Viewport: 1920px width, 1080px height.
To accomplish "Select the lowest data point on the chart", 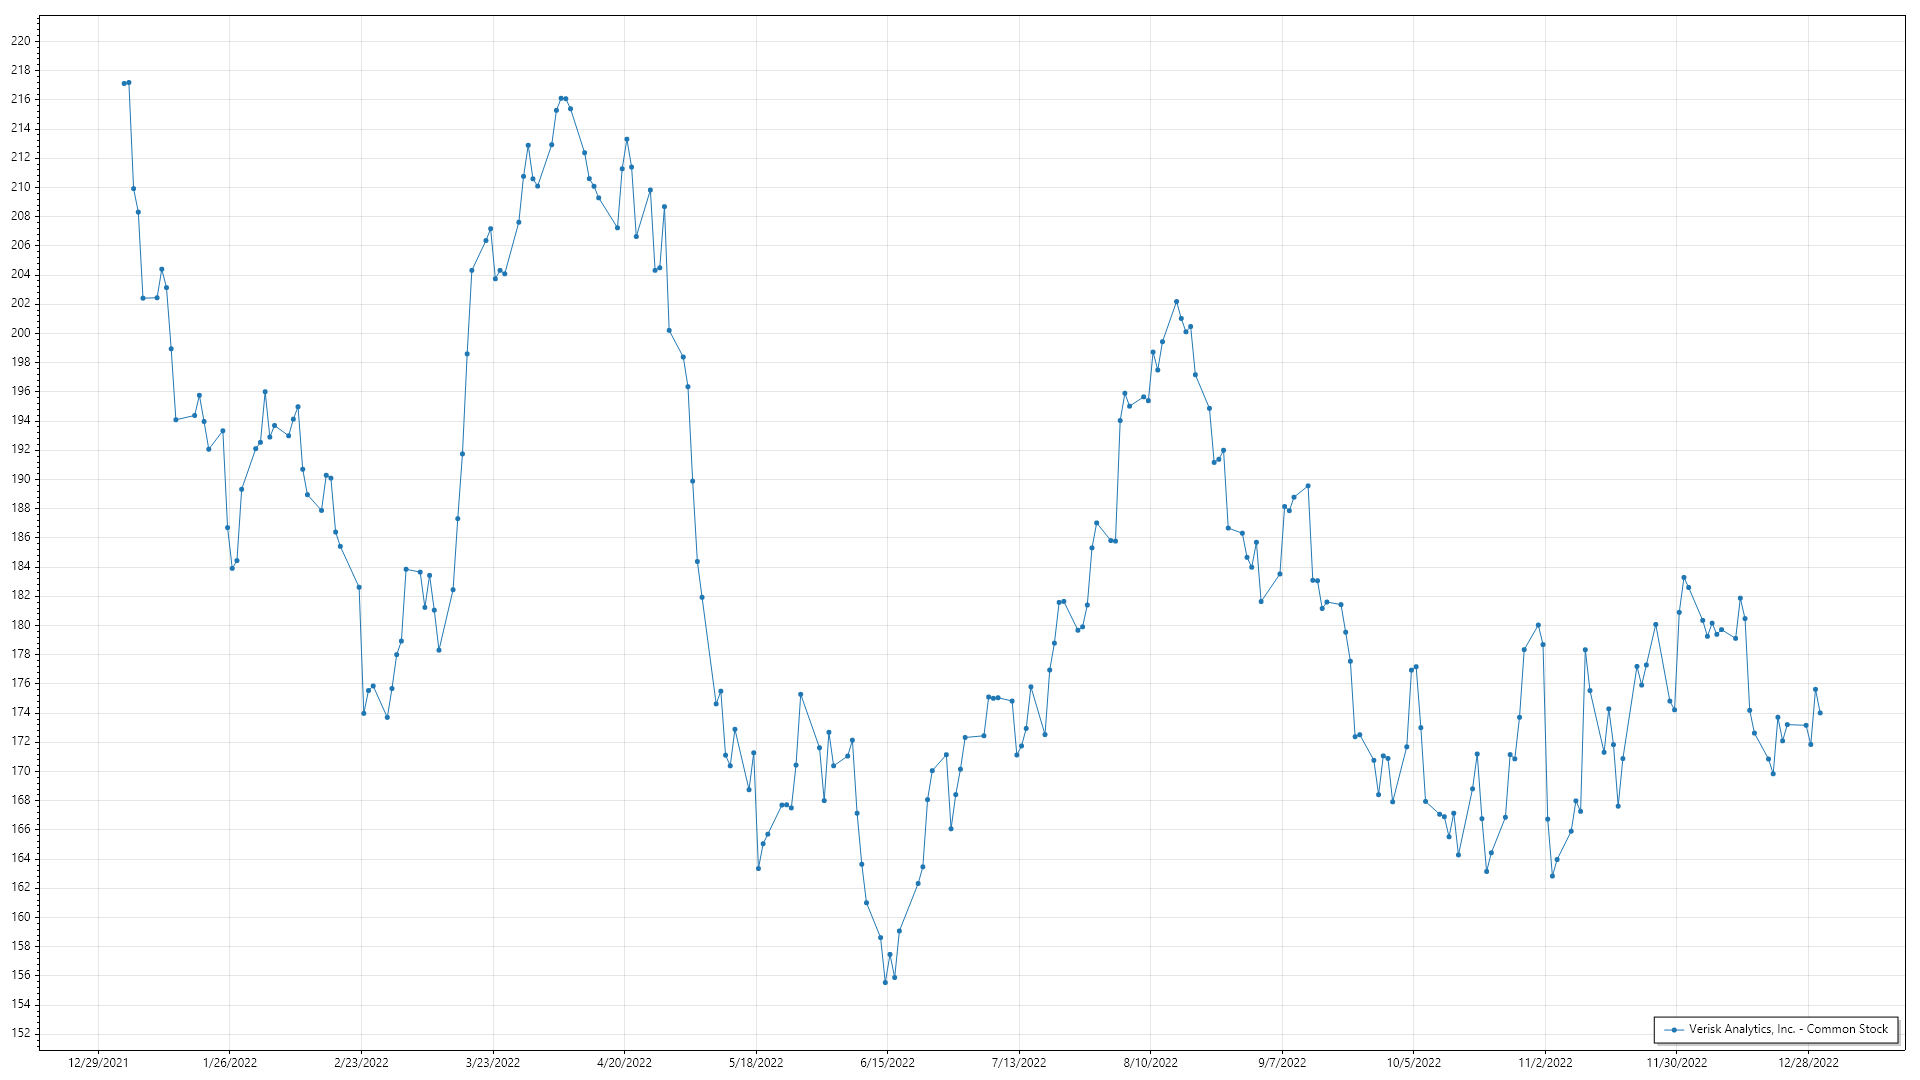I will (885, 982).
